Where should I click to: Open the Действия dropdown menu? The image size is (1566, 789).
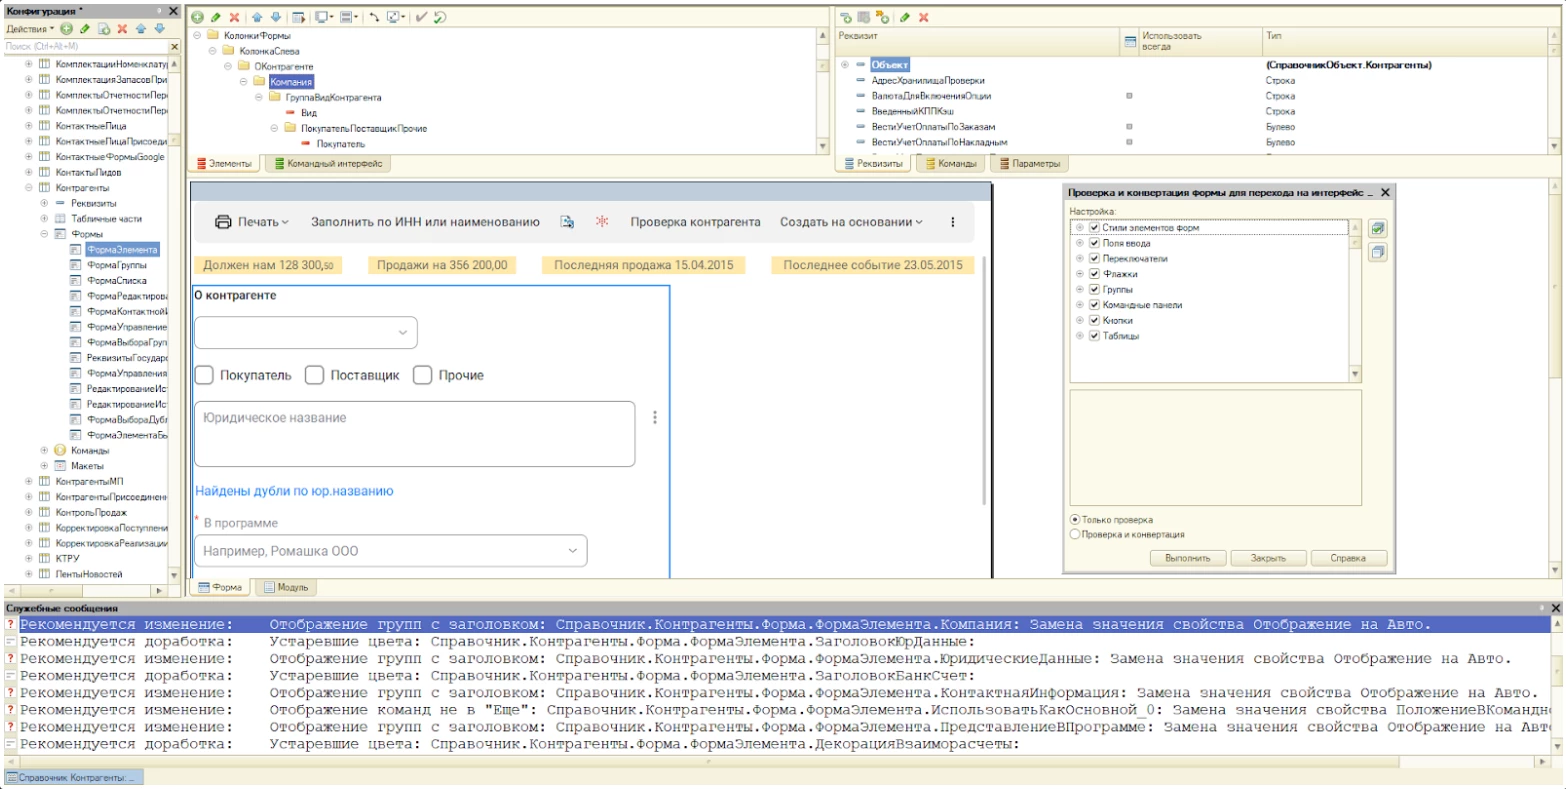click(30, 29)
